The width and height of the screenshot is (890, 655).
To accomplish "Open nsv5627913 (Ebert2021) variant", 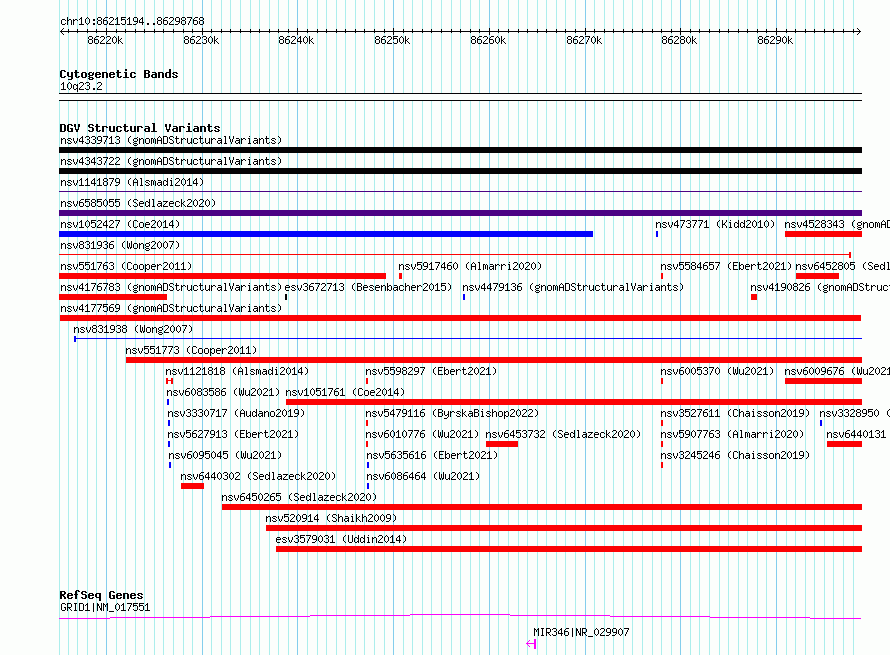I will 233,434.
